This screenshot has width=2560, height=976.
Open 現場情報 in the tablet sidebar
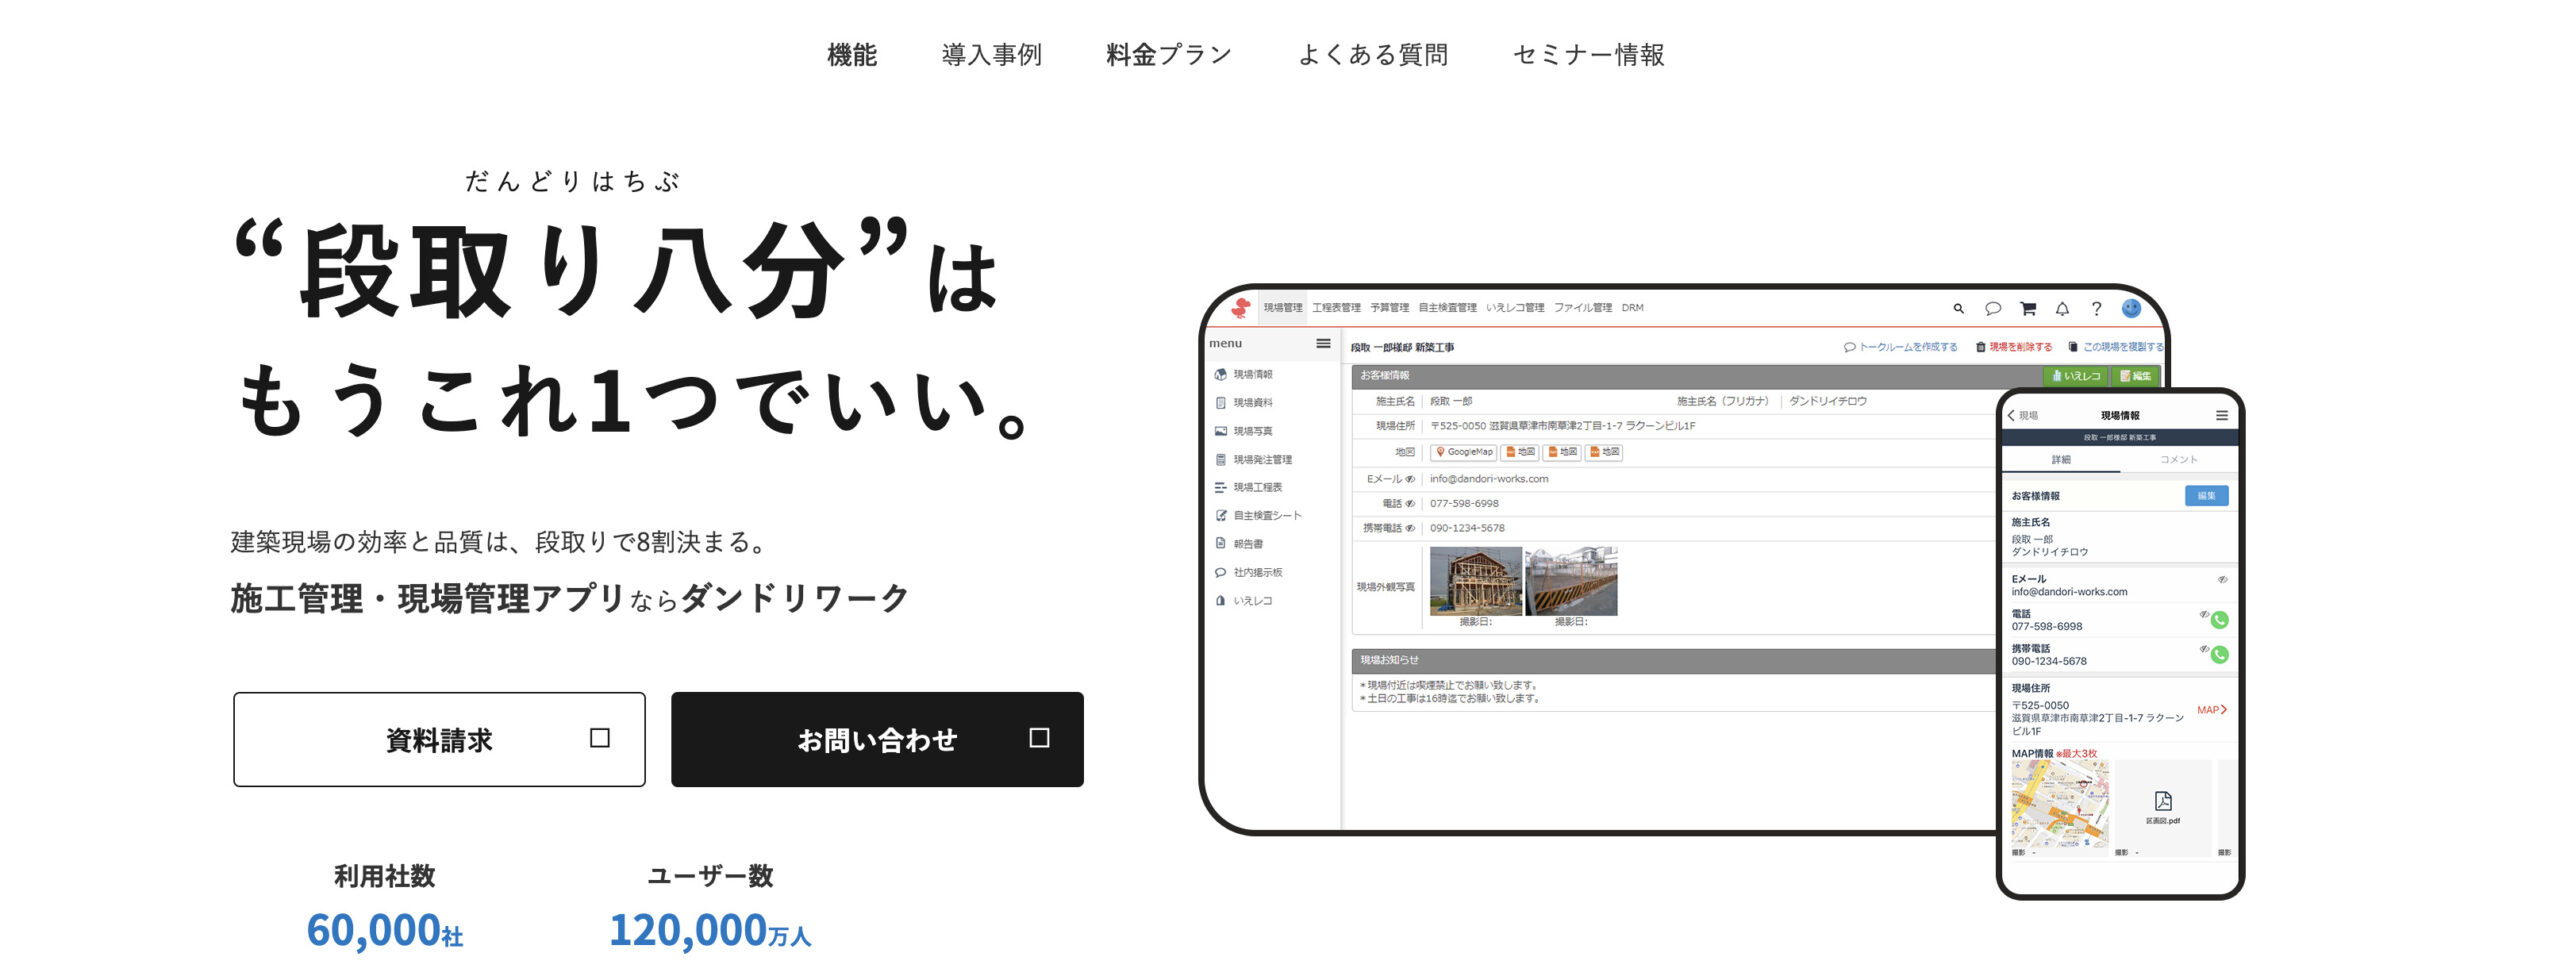1252,374
